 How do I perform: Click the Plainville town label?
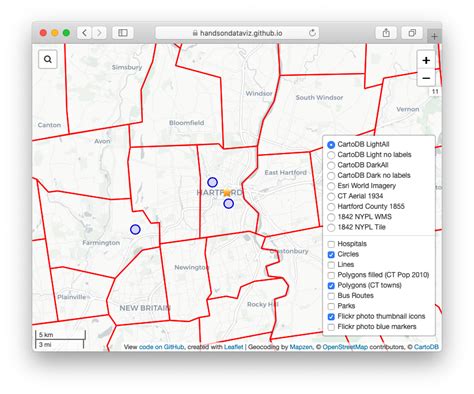(x=71, y=297)
